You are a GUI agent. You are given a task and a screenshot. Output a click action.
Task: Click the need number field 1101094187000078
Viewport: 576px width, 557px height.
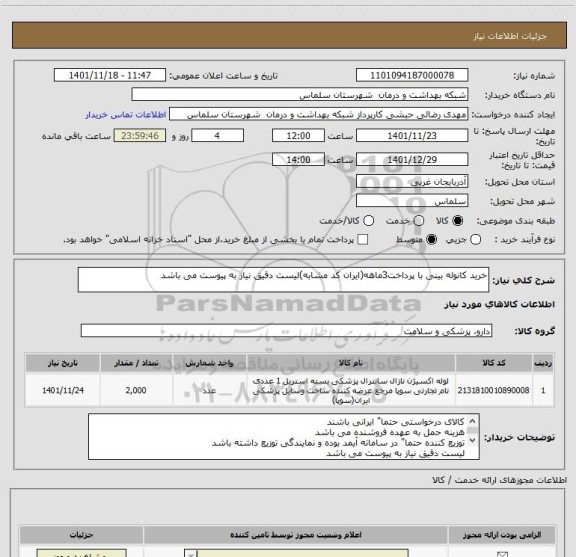412,75
